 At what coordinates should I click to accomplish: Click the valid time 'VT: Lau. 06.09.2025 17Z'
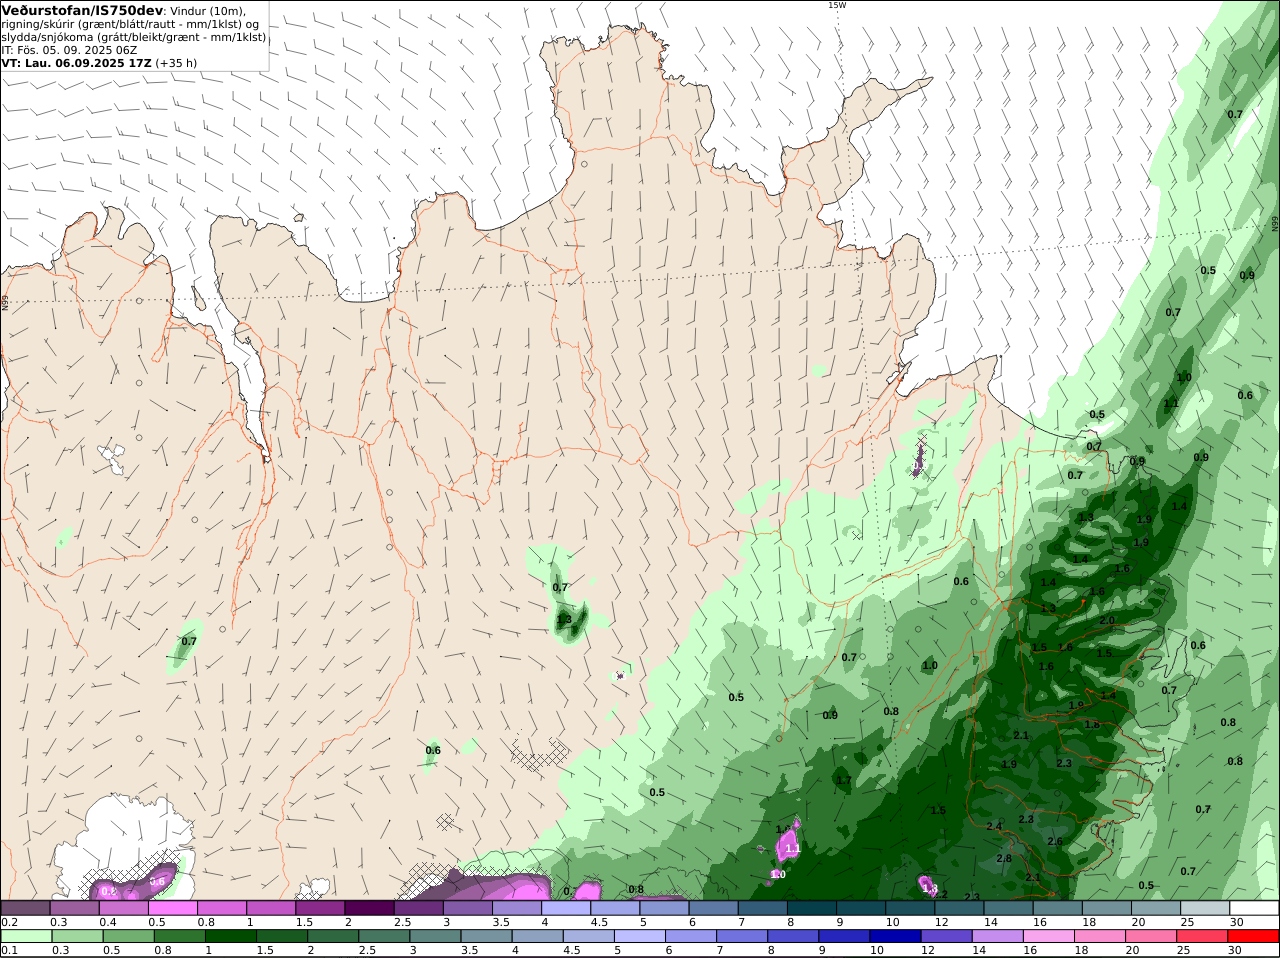[x=77, y=63]
